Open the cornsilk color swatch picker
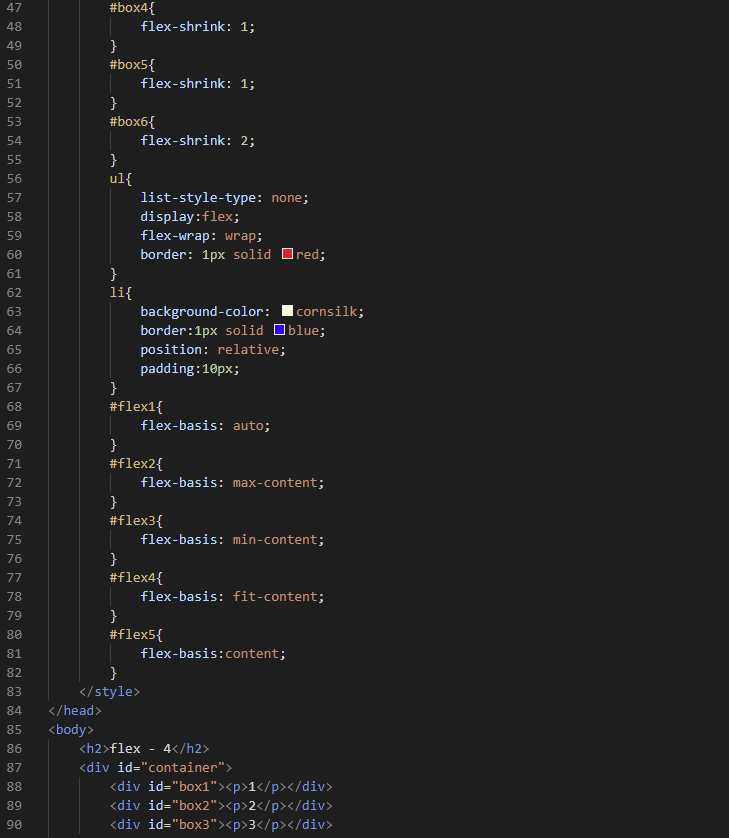 click(x=288, y=311)
